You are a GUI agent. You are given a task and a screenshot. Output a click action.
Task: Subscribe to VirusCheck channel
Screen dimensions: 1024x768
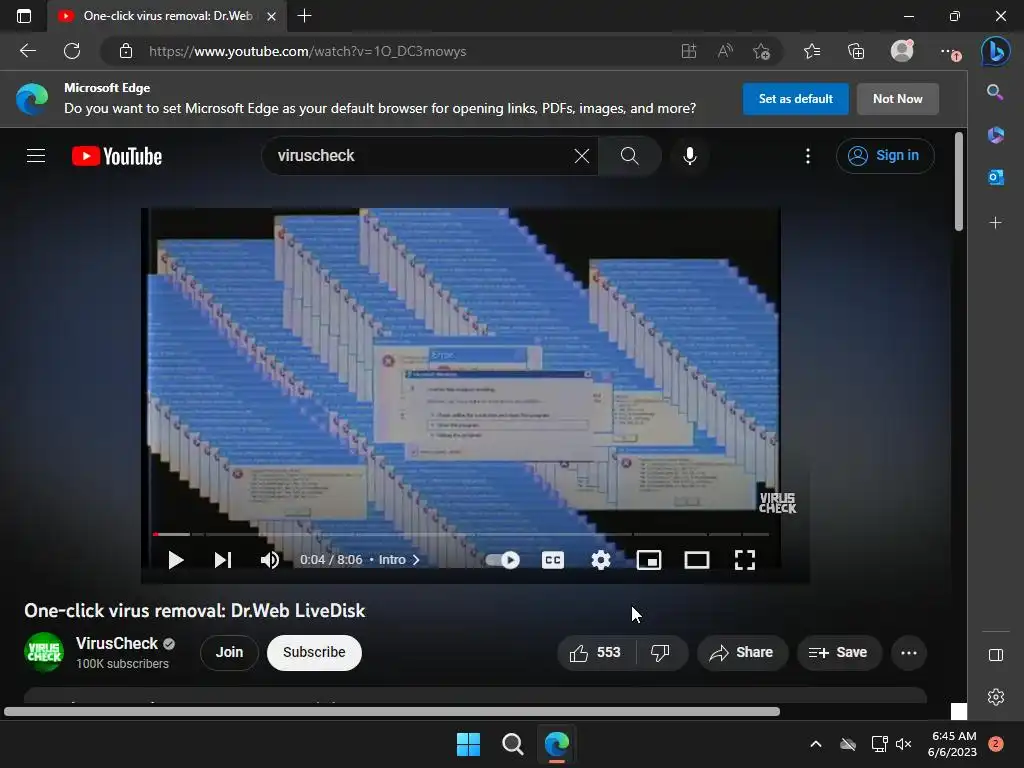314,652
